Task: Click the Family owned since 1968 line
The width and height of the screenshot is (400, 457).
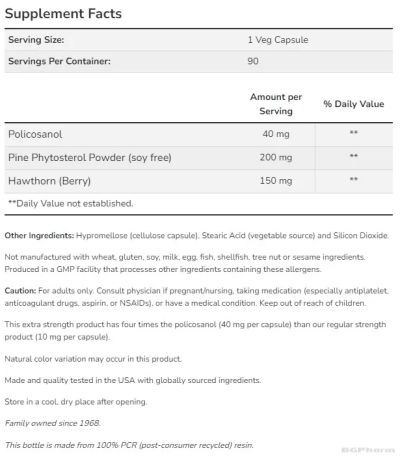Action: (x=53, y=423)
